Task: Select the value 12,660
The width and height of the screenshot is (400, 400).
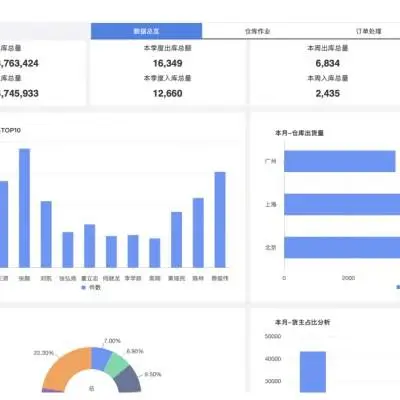Action: click(x=167, y=93)
